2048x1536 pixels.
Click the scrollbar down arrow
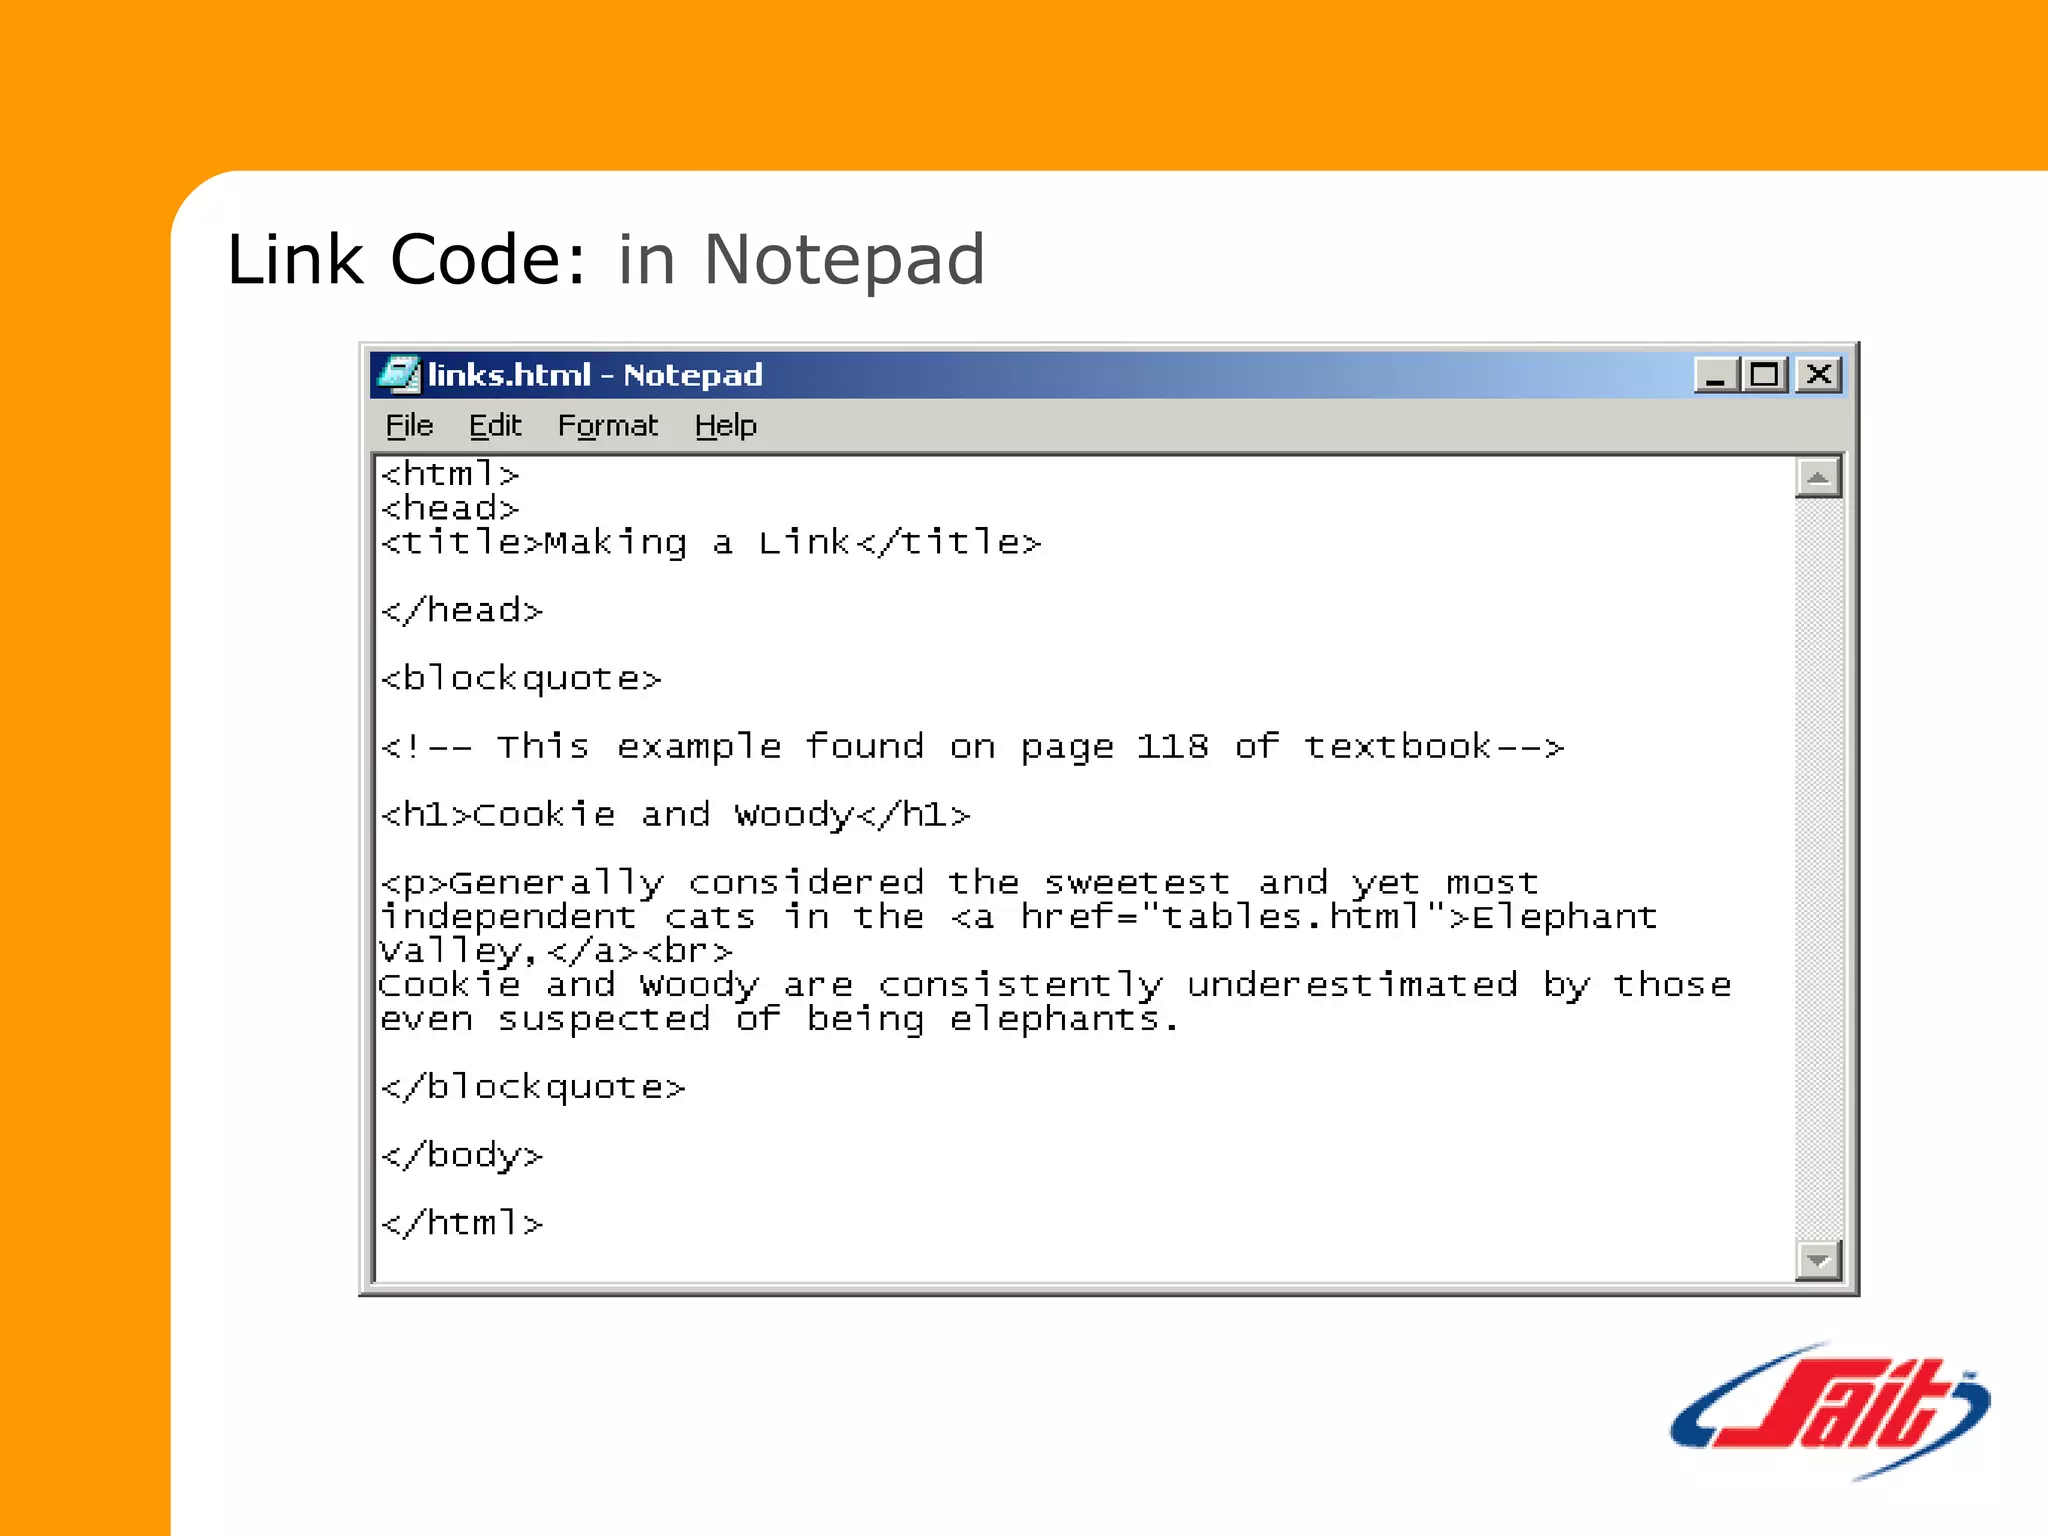1818,1259
